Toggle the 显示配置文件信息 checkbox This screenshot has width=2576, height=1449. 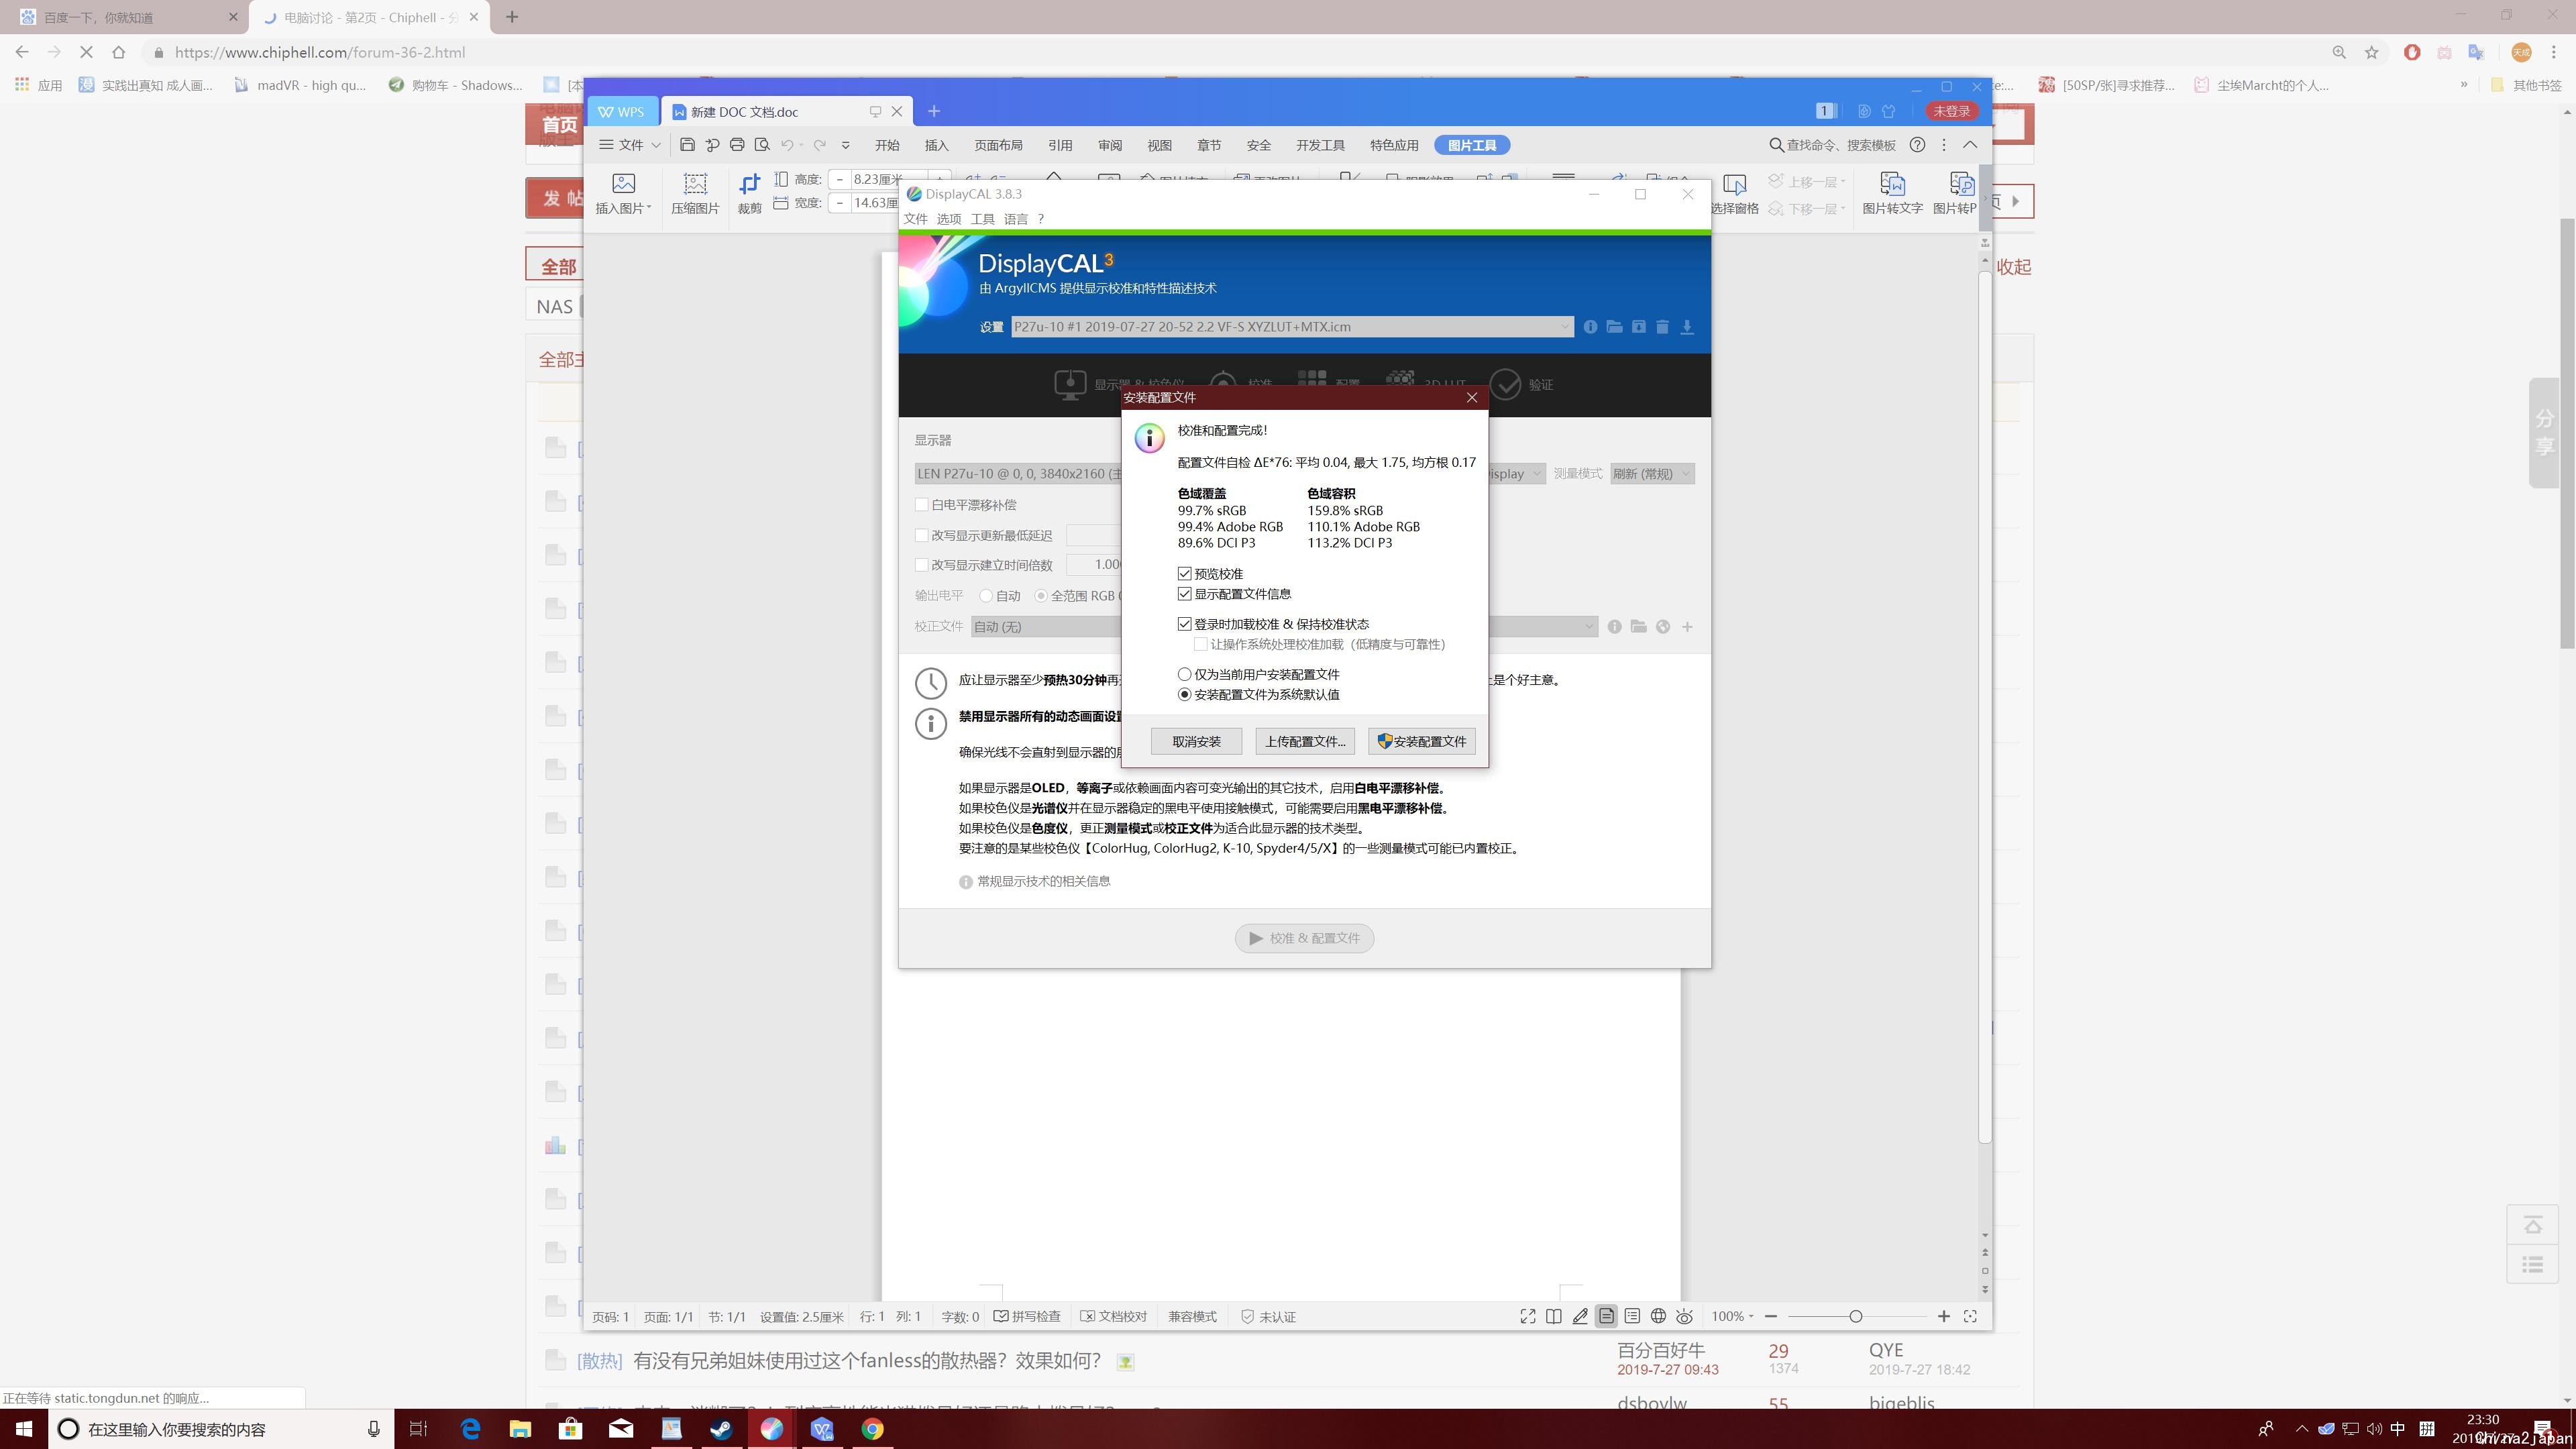tap(1185, 594)
